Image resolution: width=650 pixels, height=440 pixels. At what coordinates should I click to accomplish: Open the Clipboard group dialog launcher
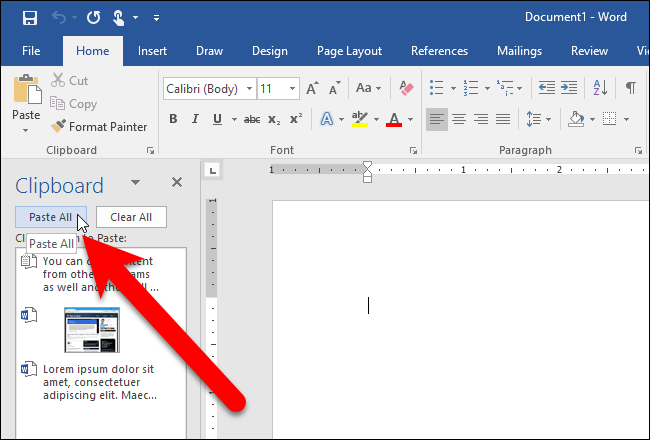(150, 151)
